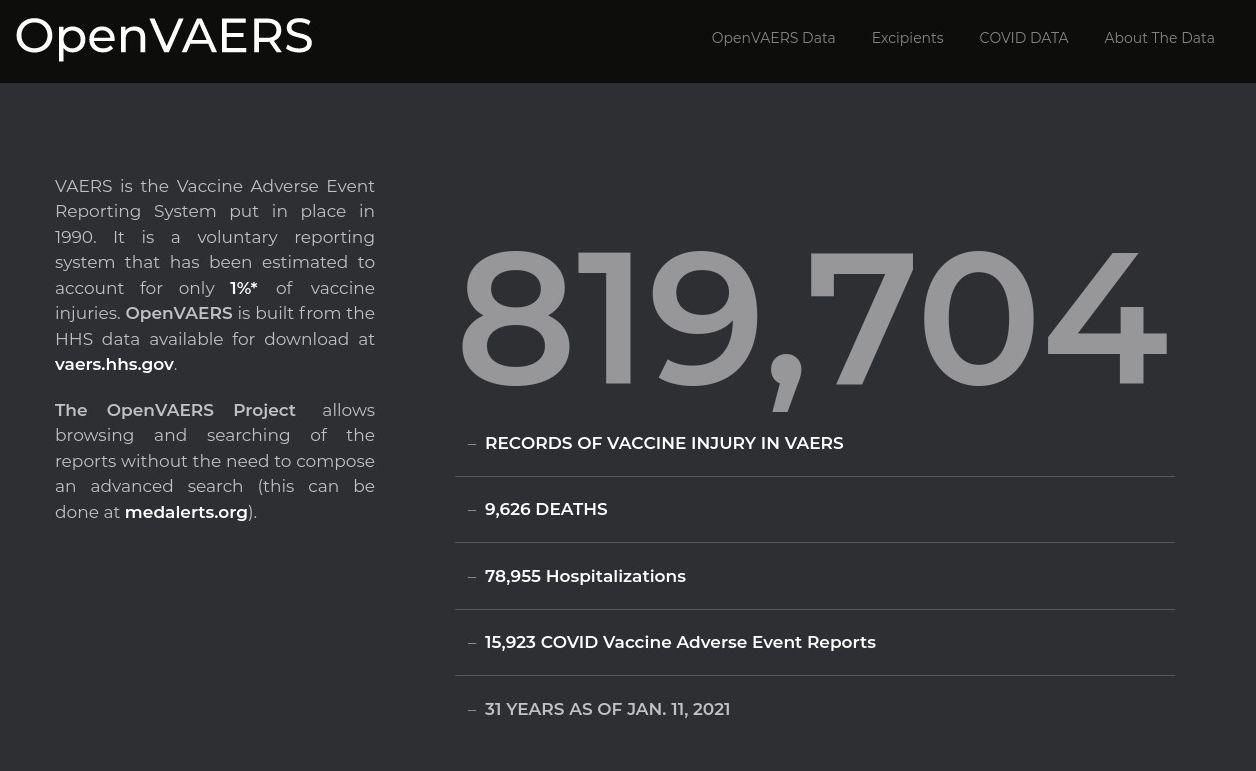This screenshot has width=1256, height=771.
Task: Open The OpenVAERS Project link
Action: (x=175, y=410)
